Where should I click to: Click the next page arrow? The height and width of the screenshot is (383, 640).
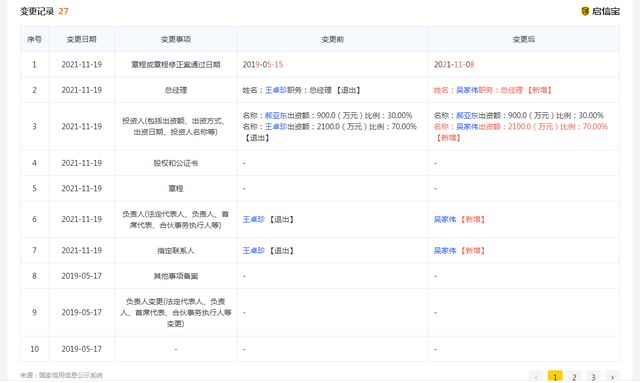pyautogui.click(x=612, y=377)
